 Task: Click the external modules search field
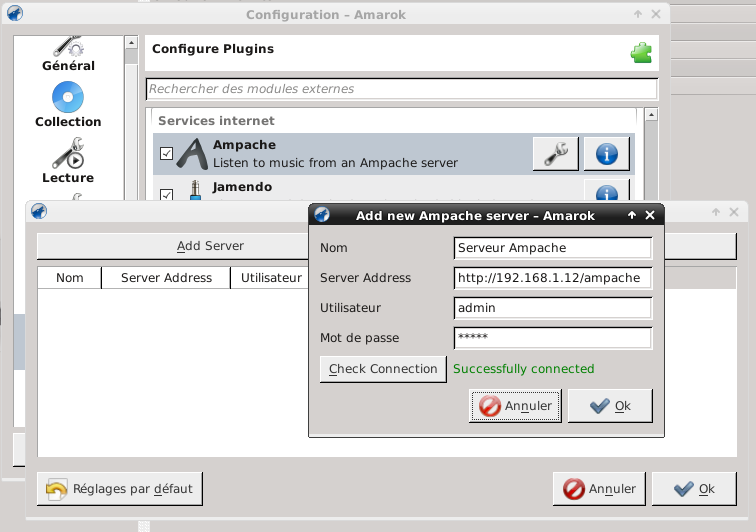[x=402, y=89]
